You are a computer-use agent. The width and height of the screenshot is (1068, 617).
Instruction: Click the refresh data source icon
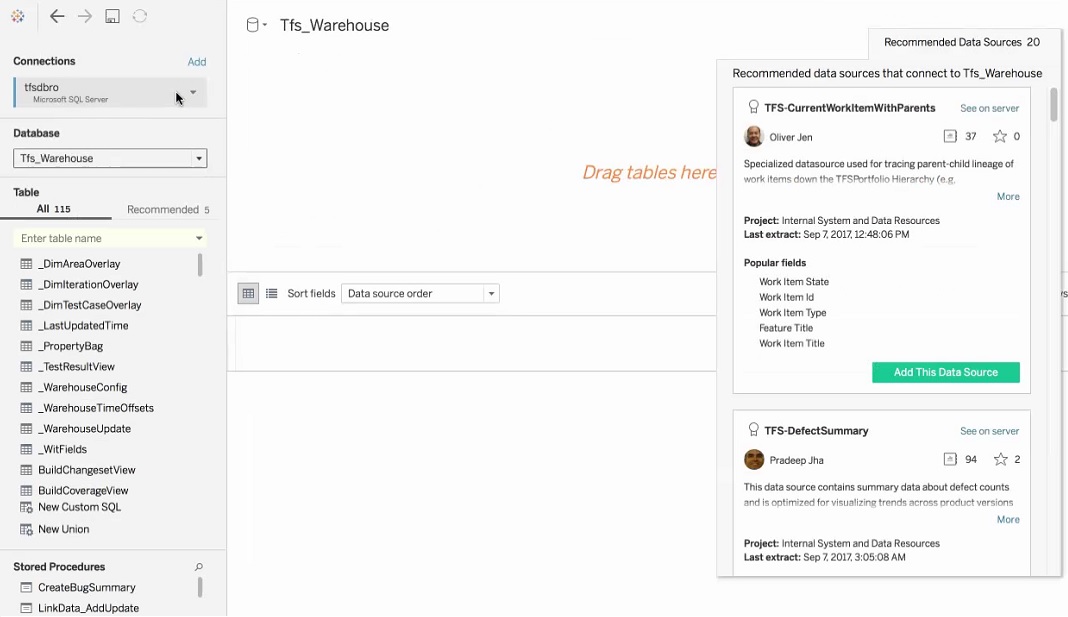click(x=140, y=17)
